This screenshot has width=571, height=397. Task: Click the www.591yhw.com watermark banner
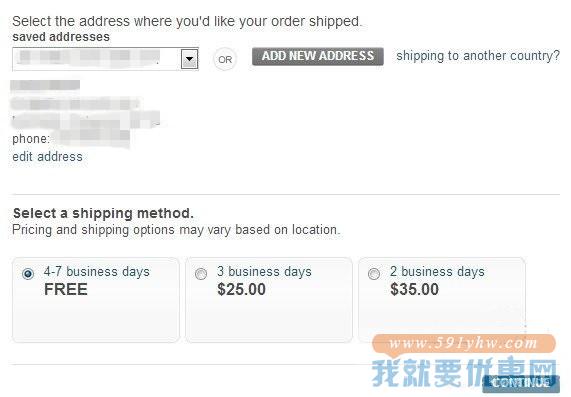click(464, 343)
